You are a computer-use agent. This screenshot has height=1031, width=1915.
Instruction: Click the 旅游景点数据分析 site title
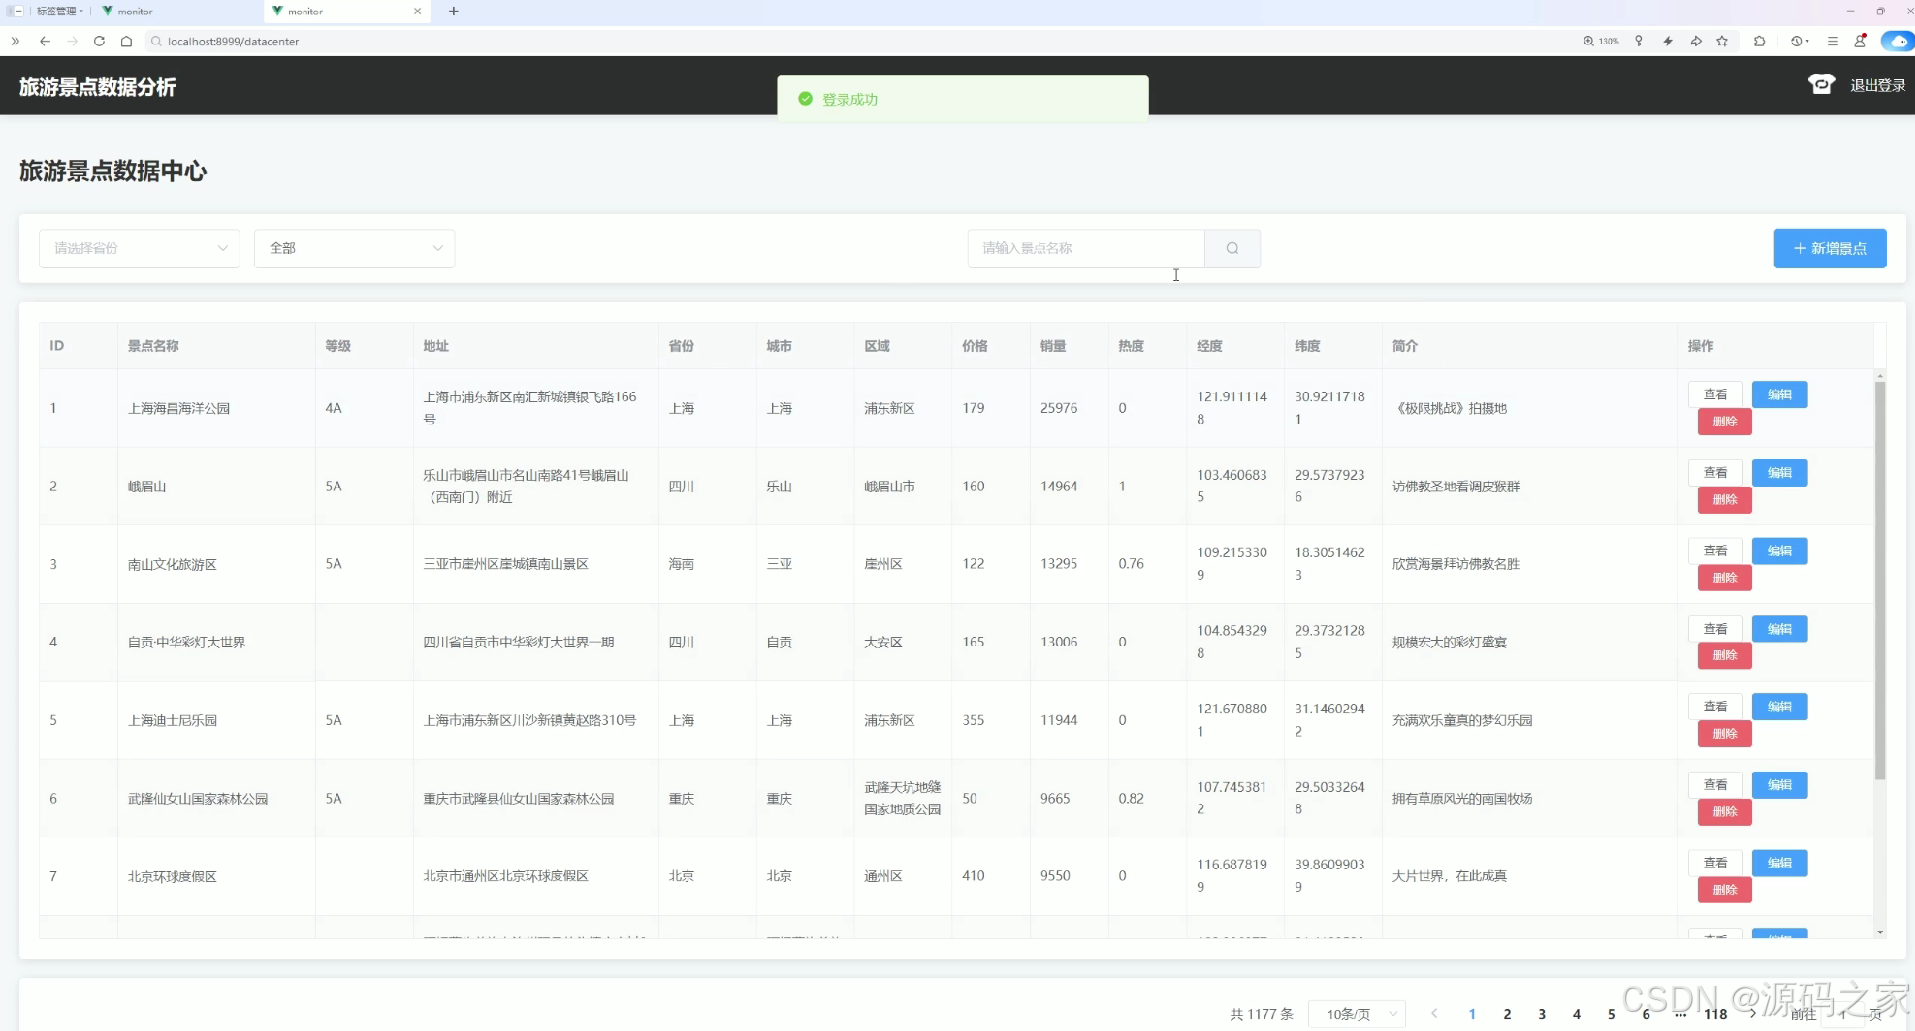pyautogui.click(x=97, y=87)
